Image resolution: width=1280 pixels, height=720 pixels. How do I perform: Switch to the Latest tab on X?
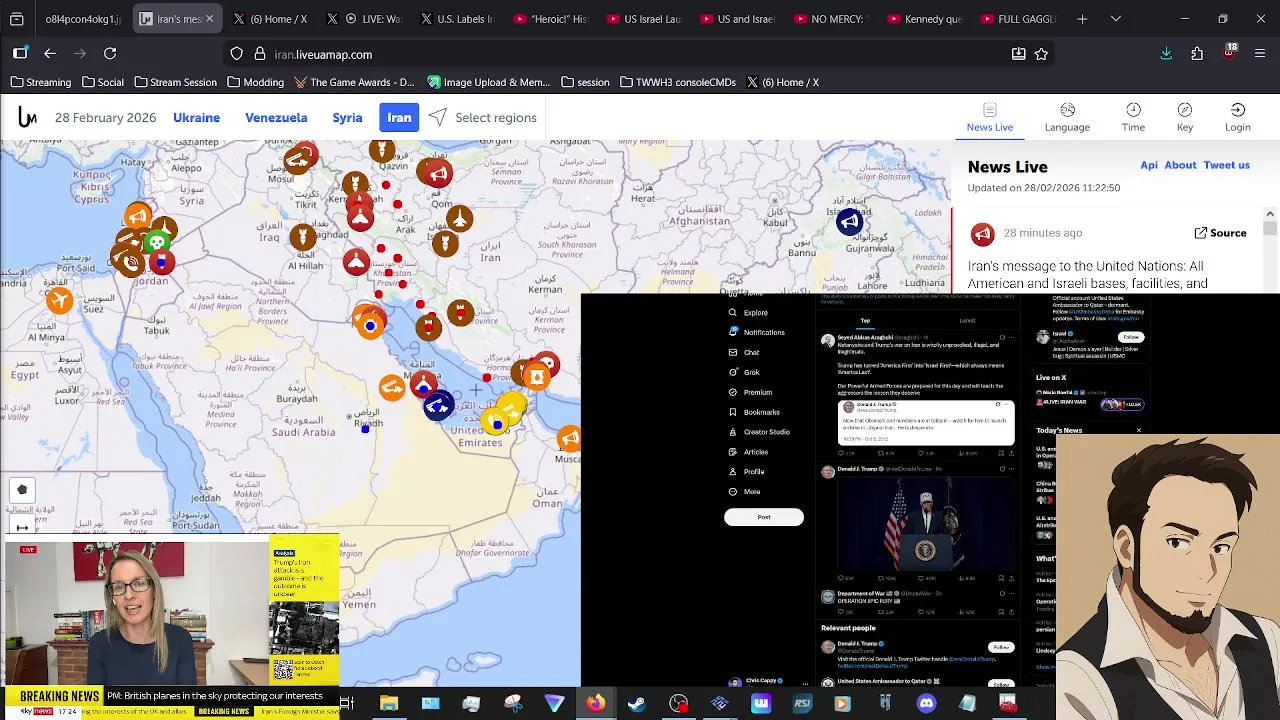967,321
